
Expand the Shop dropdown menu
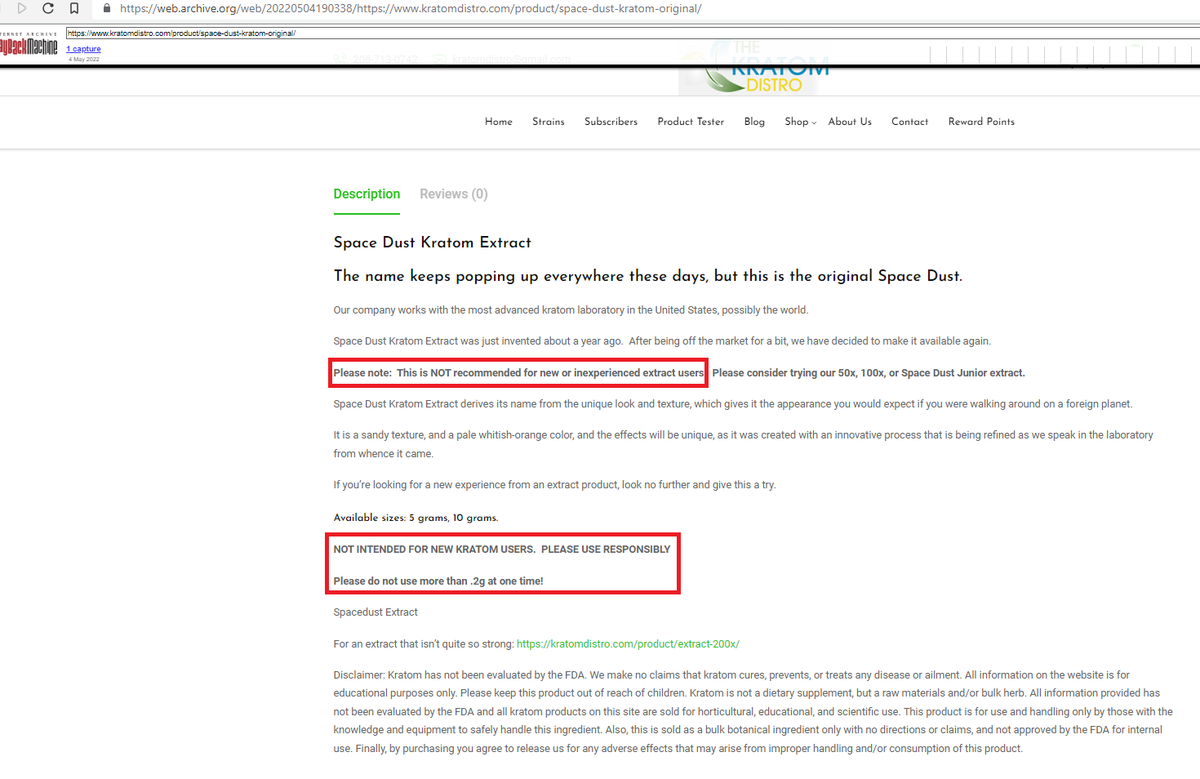coord(800,122)
